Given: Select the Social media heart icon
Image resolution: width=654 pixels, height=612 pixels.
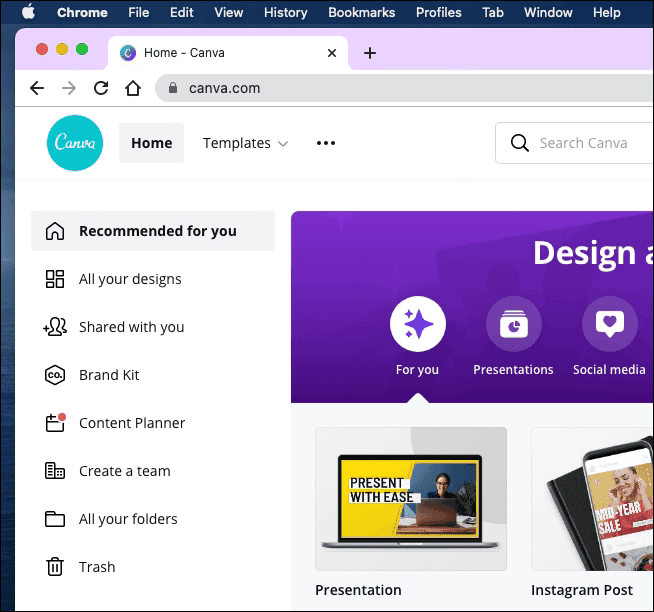Looking at the screenshot, I should (x=610, y=324).
